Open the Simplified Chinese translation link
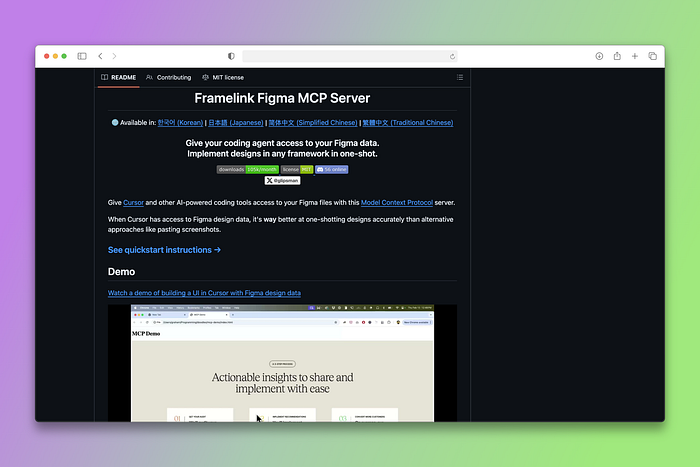 [x=313, y=122]
